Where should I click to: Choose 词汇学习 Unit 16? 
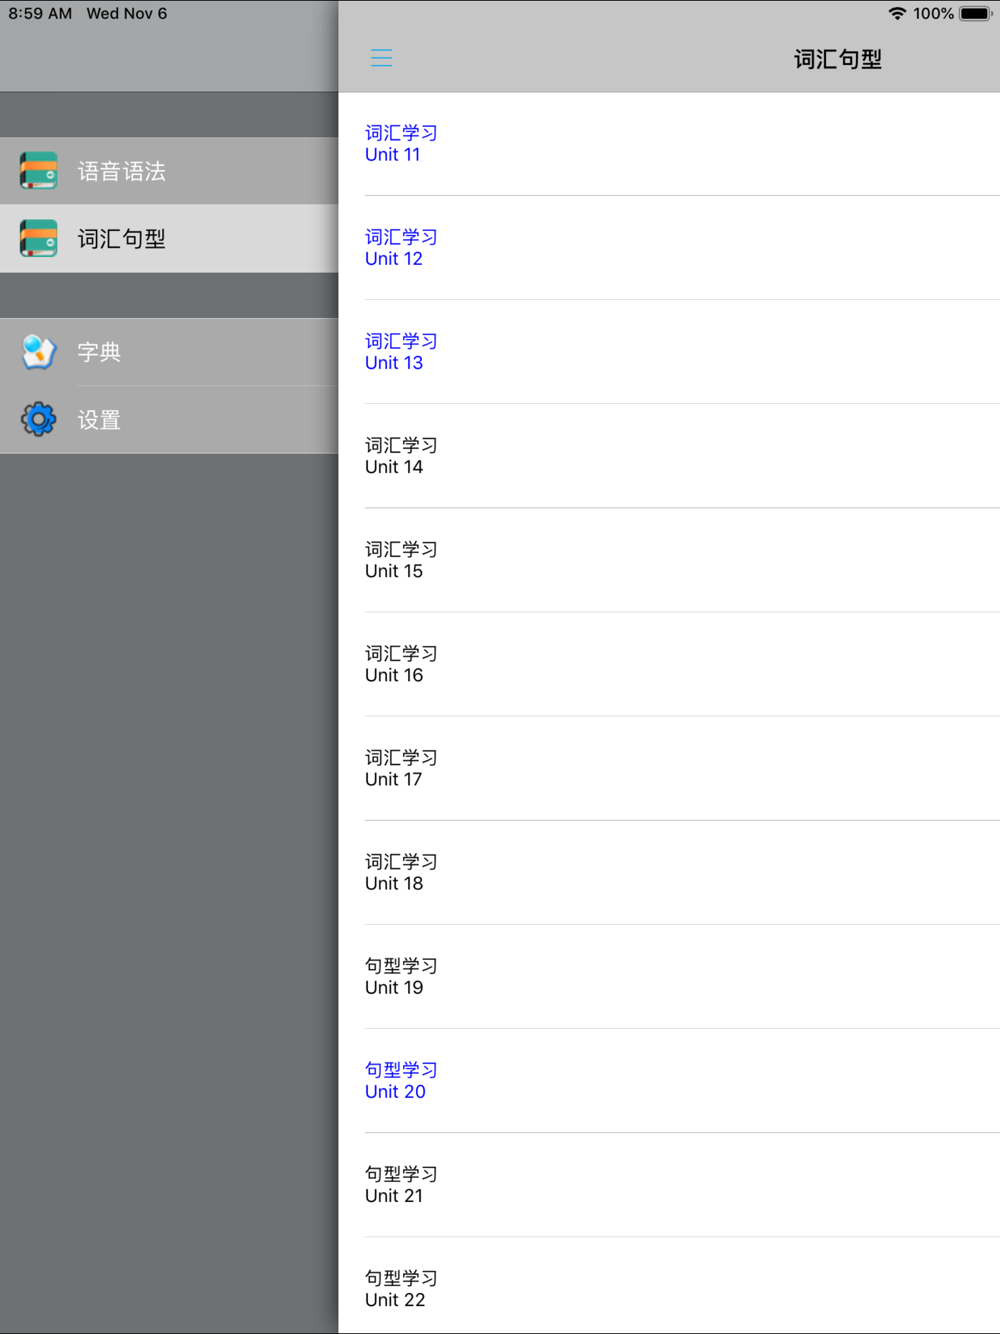click(669, 664)
